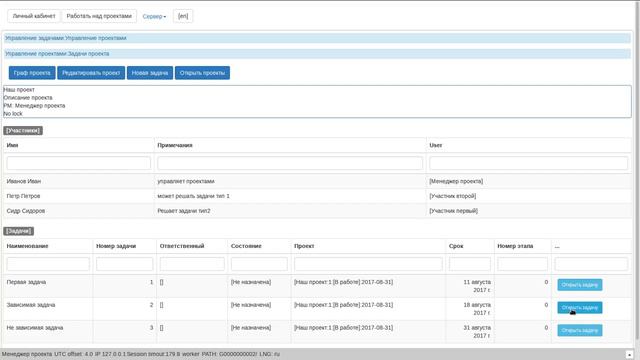Select the Иванов Иван row
This screenshot has height=360, width=640.
click(x=317, y=181)
